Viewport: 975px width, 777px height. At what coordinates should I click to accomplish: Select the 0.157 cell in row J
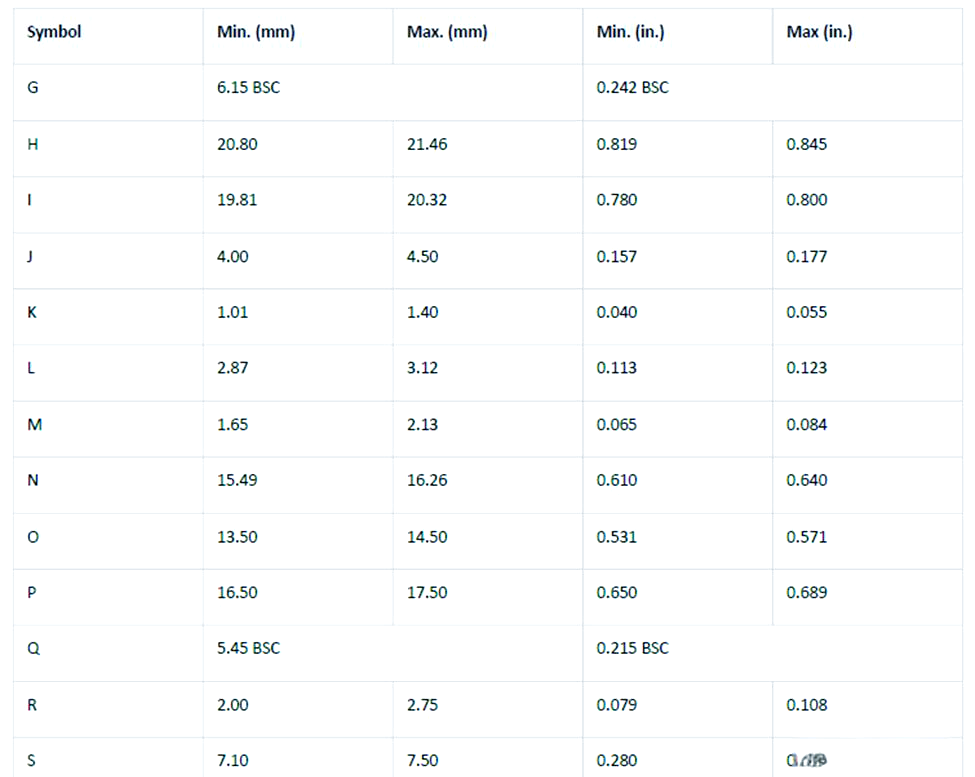617,257
